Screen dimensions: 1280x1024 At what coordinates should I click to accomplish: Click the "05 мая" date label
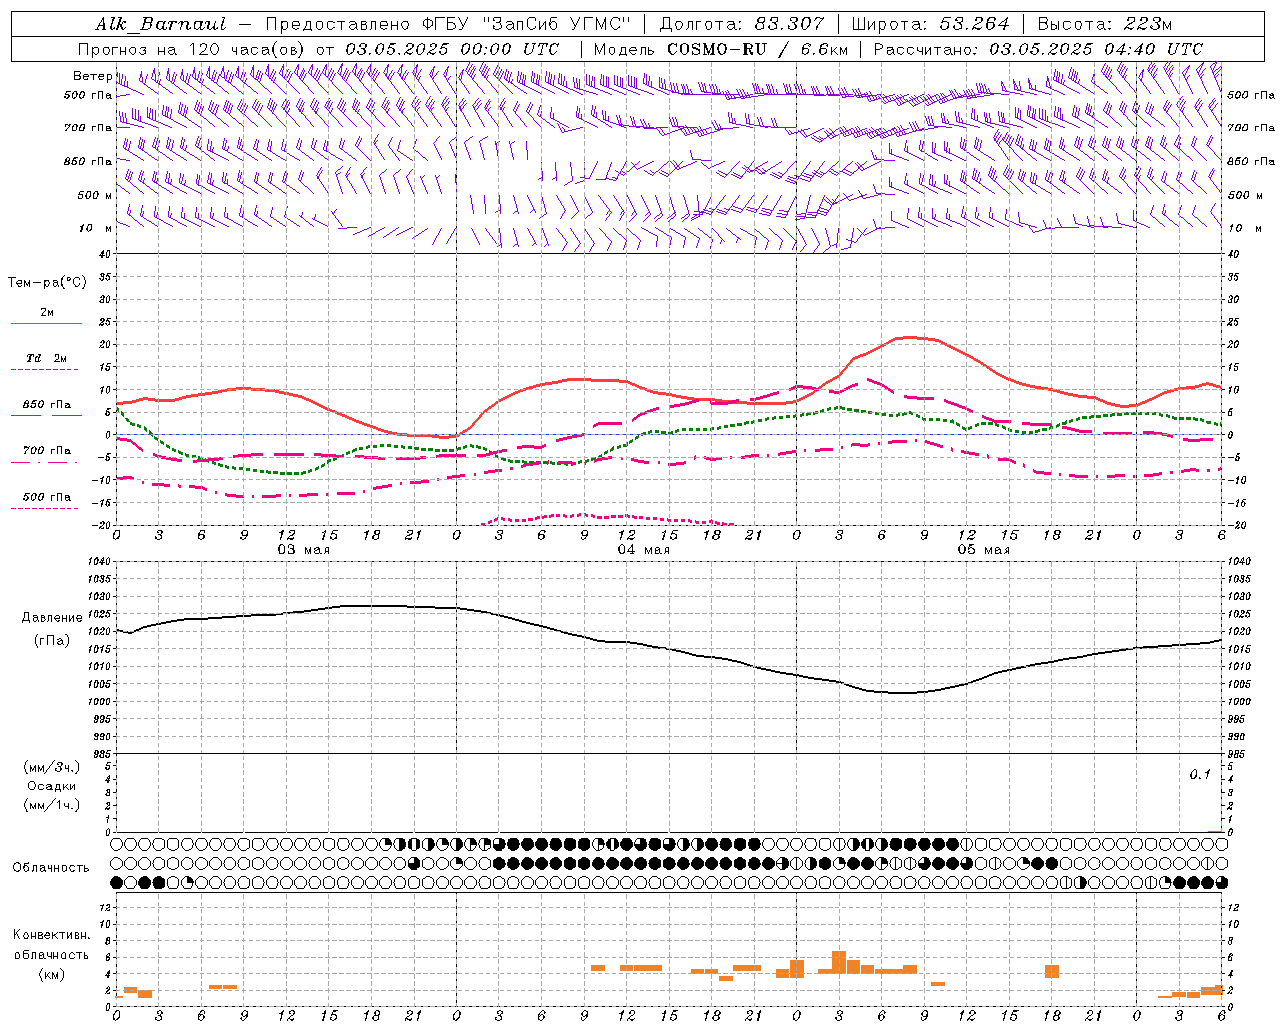pos(983,550)
